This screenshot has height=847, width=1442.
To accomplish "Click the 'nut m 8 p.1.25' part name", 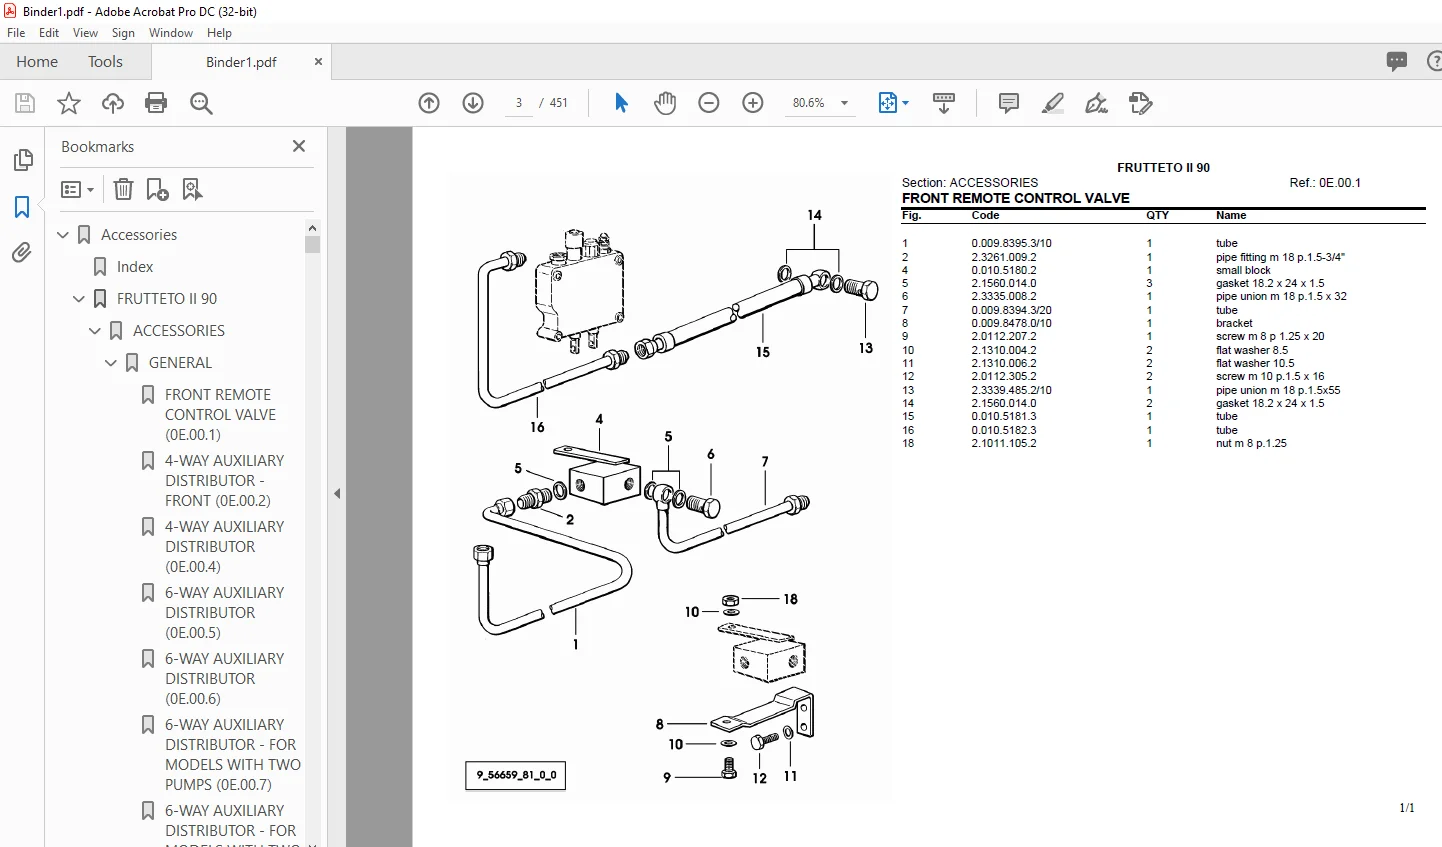I will click(1251, 443).
